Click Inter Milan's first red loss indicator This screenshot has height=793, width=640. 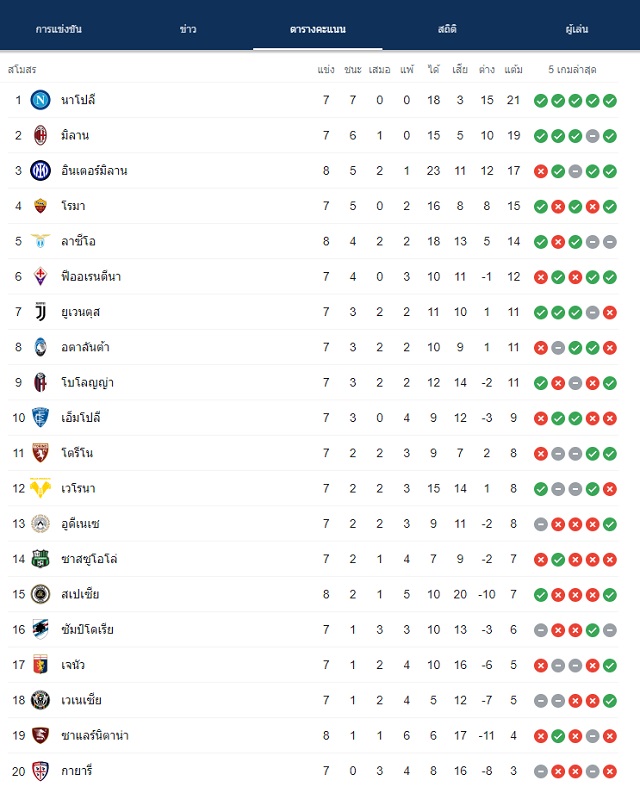tap(541, 171)
